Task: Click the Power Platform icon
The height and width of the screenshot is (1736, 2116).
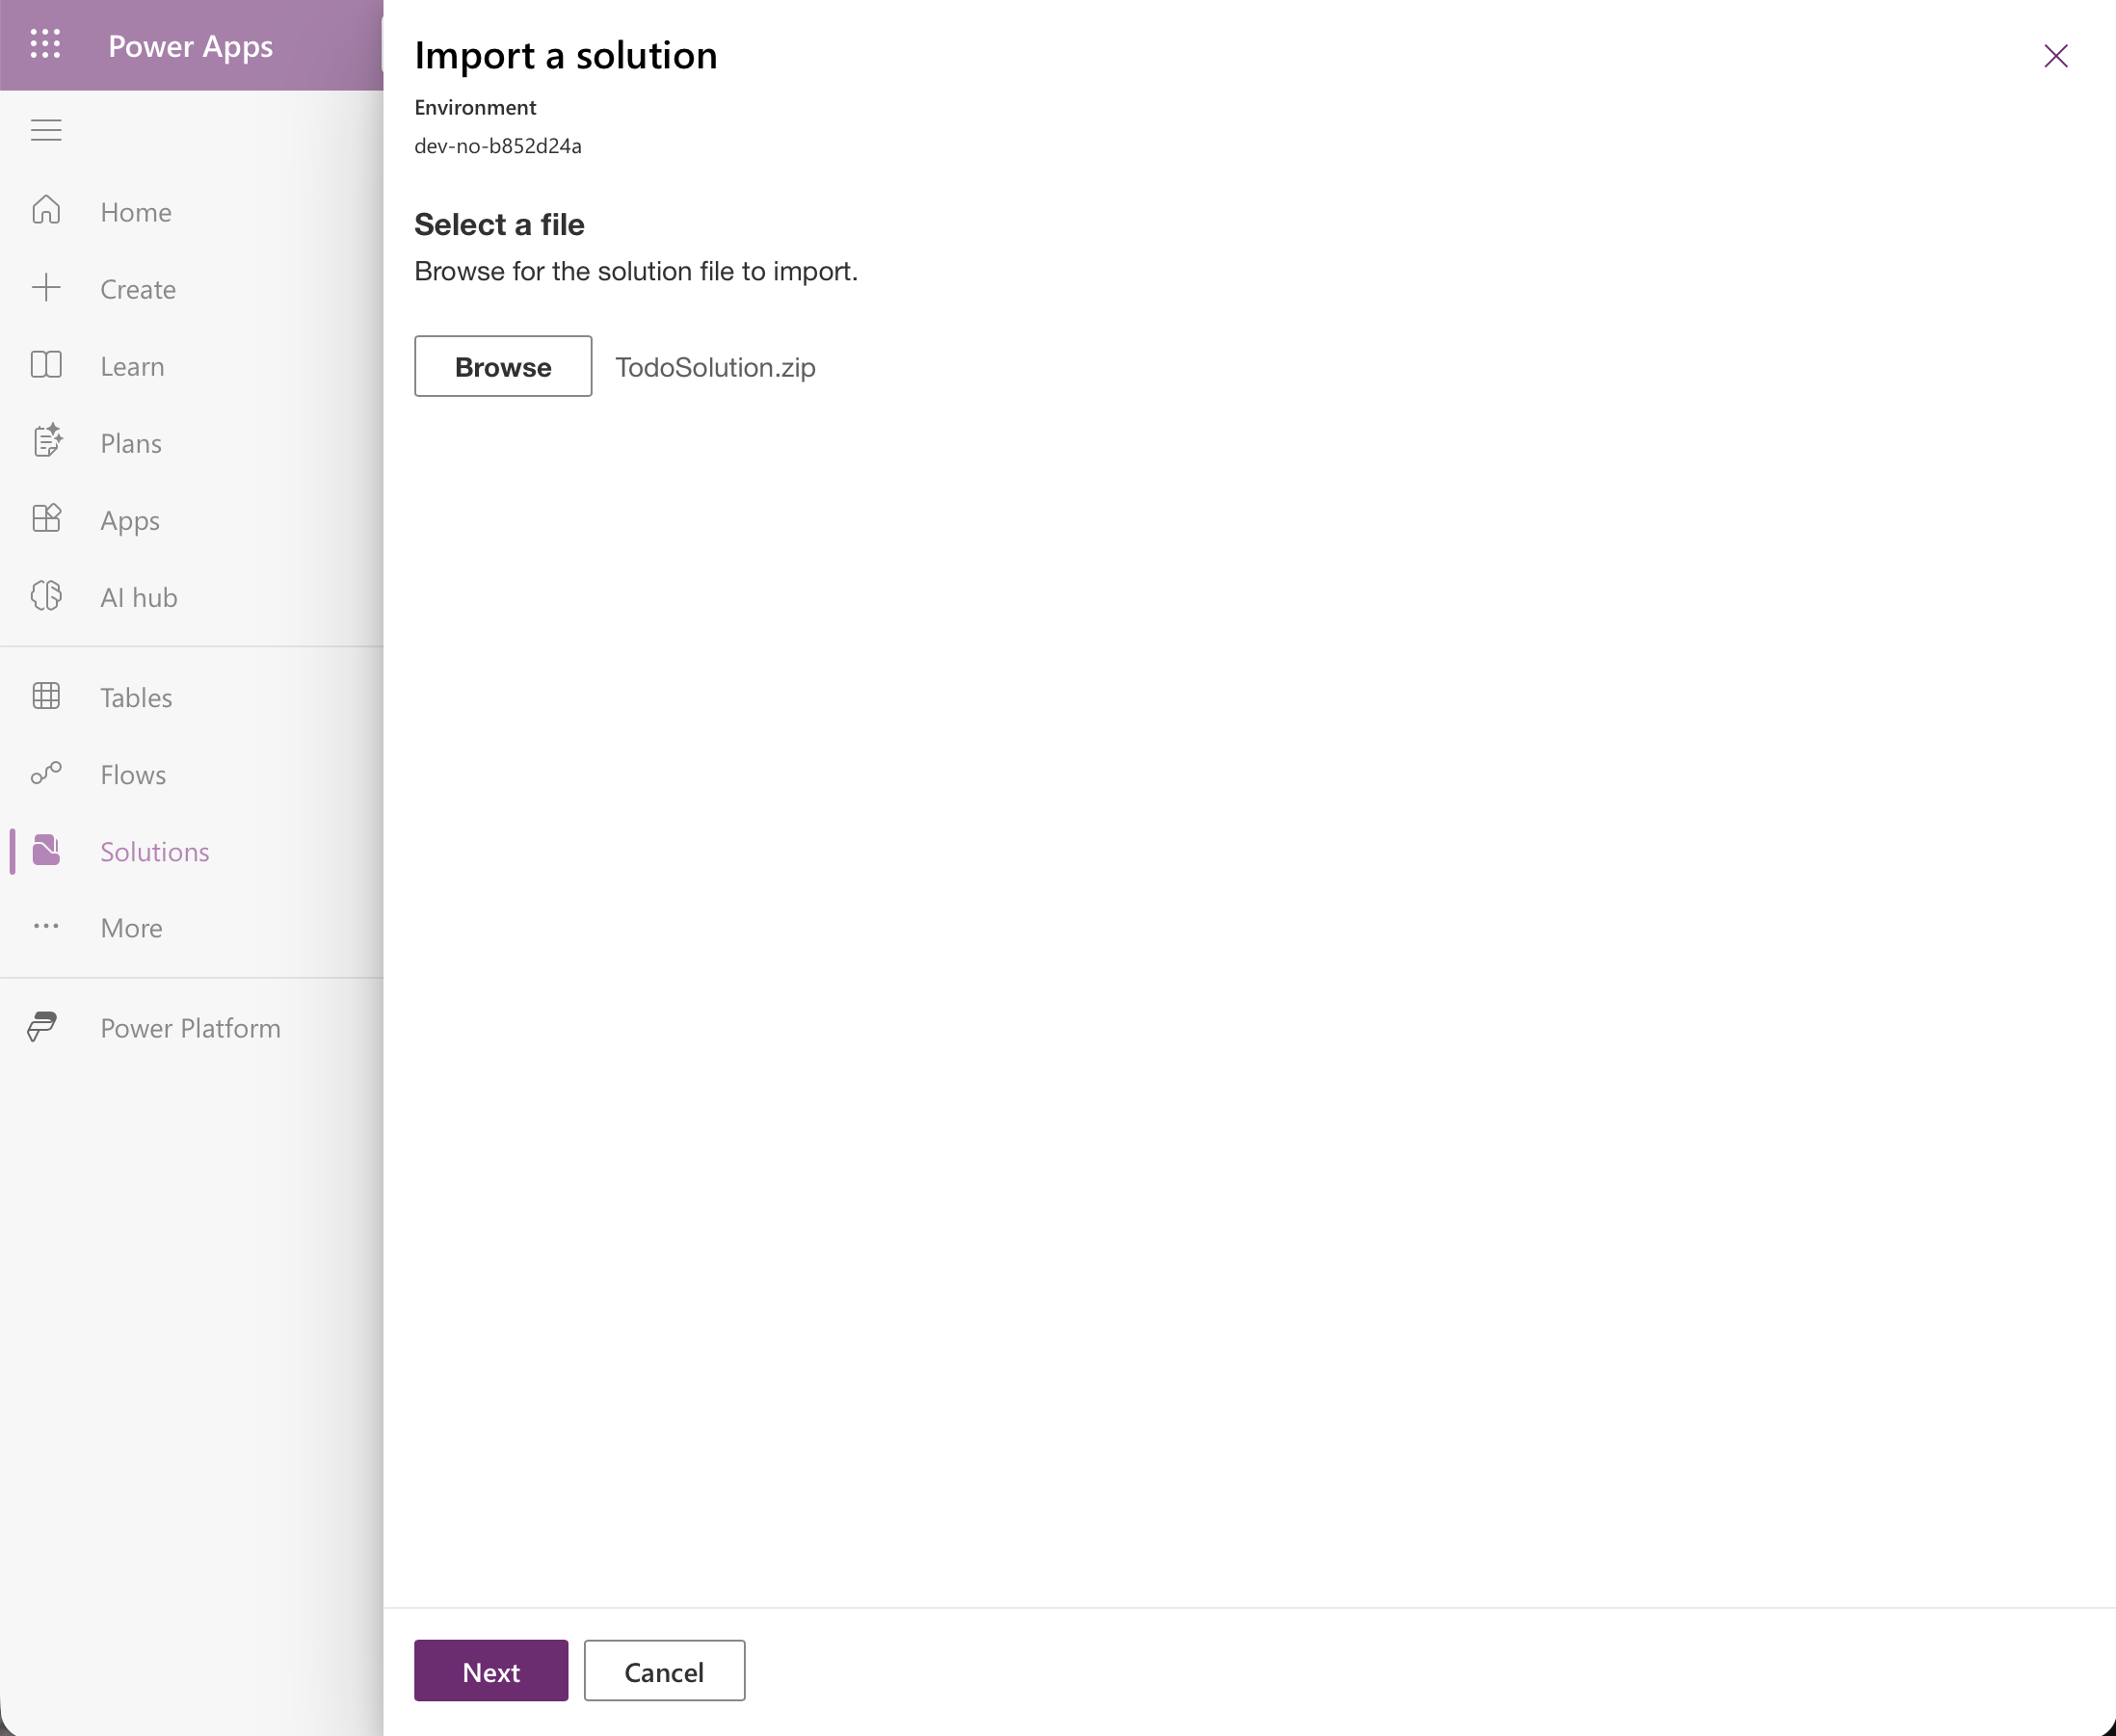Action: pos(42,1027)
